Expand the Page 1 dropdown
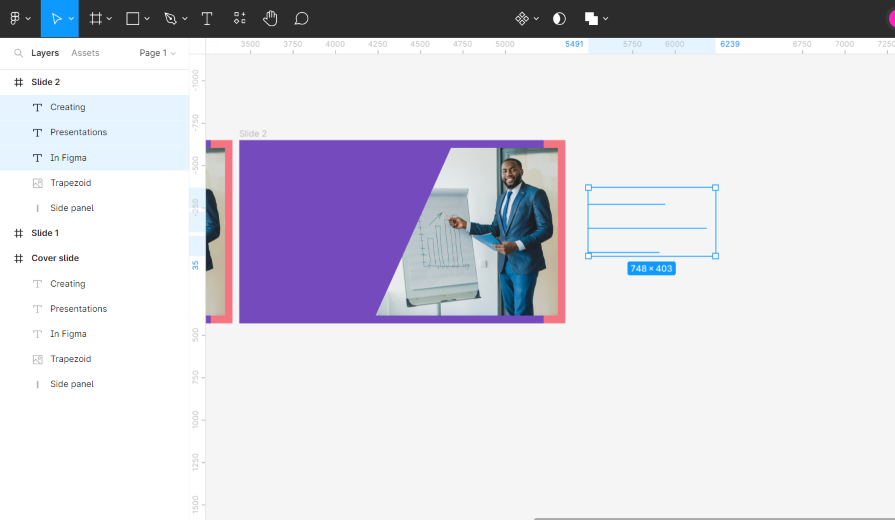 coord(157,53)
